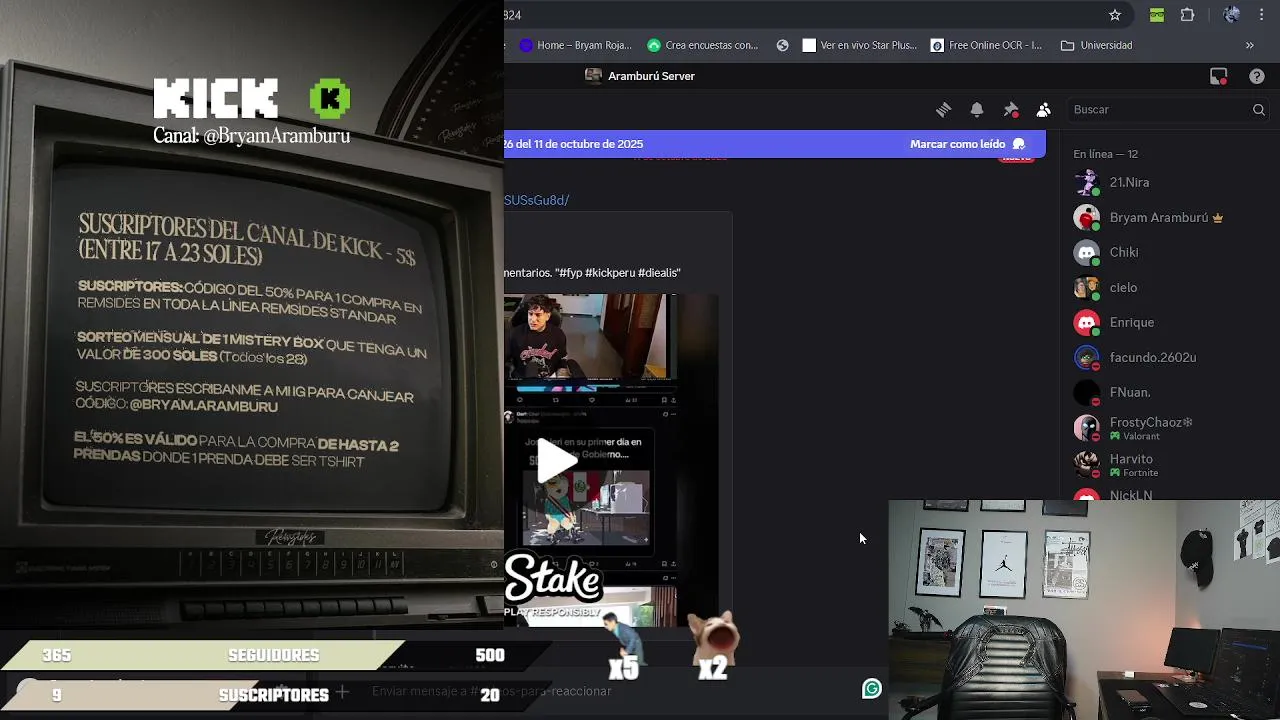This screenshot has height=720, width=1280.
Task: Click Enrique's red Discord avatar
Action: 1087,322
